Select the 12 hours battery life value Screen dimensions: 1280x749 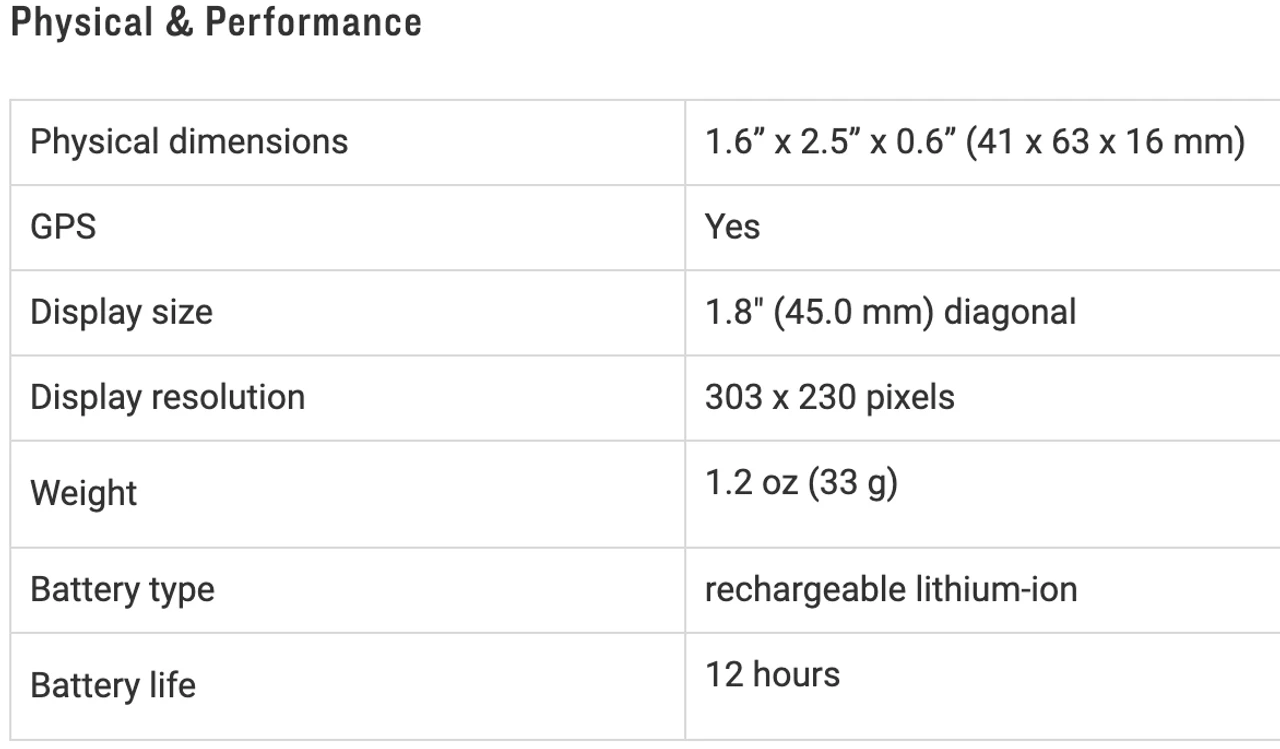[x=772, y=675]
